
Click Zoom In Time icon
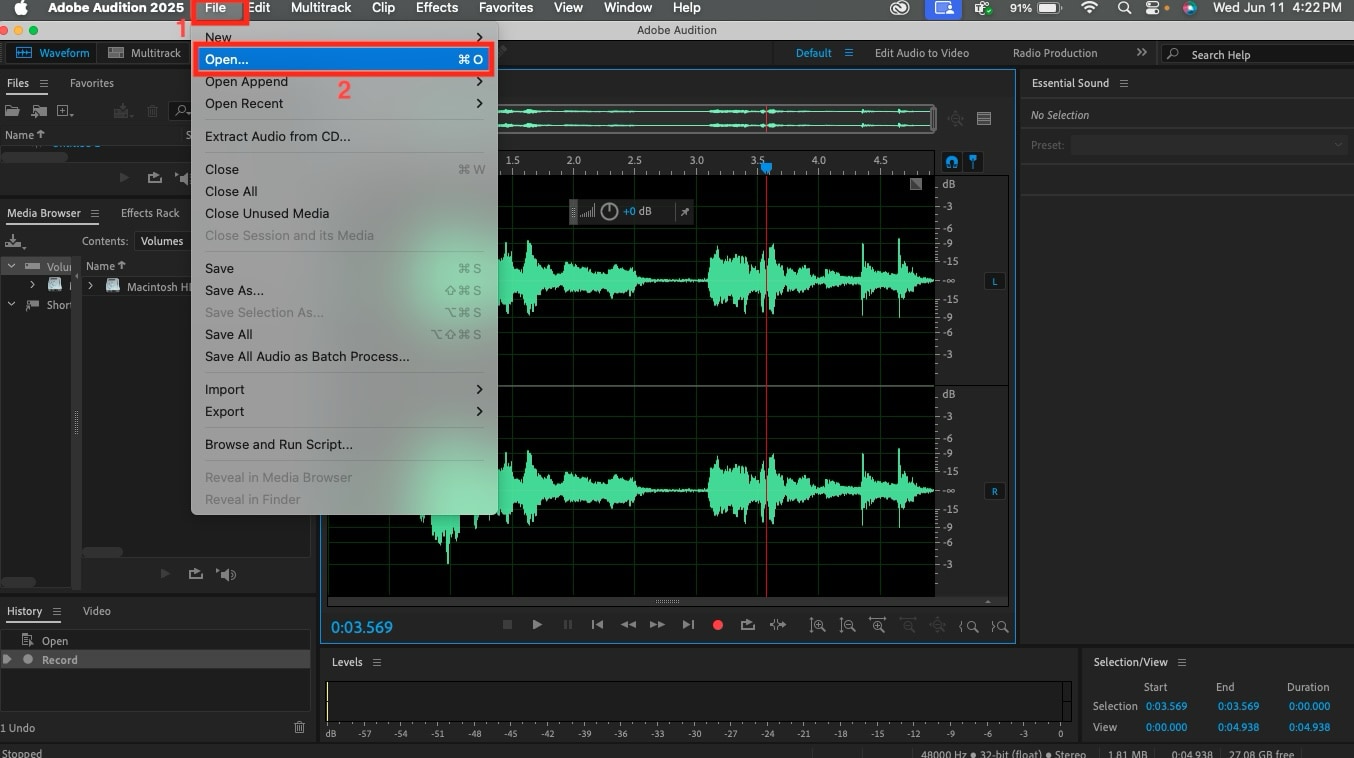pyautogui.click(x=878, y=626)
